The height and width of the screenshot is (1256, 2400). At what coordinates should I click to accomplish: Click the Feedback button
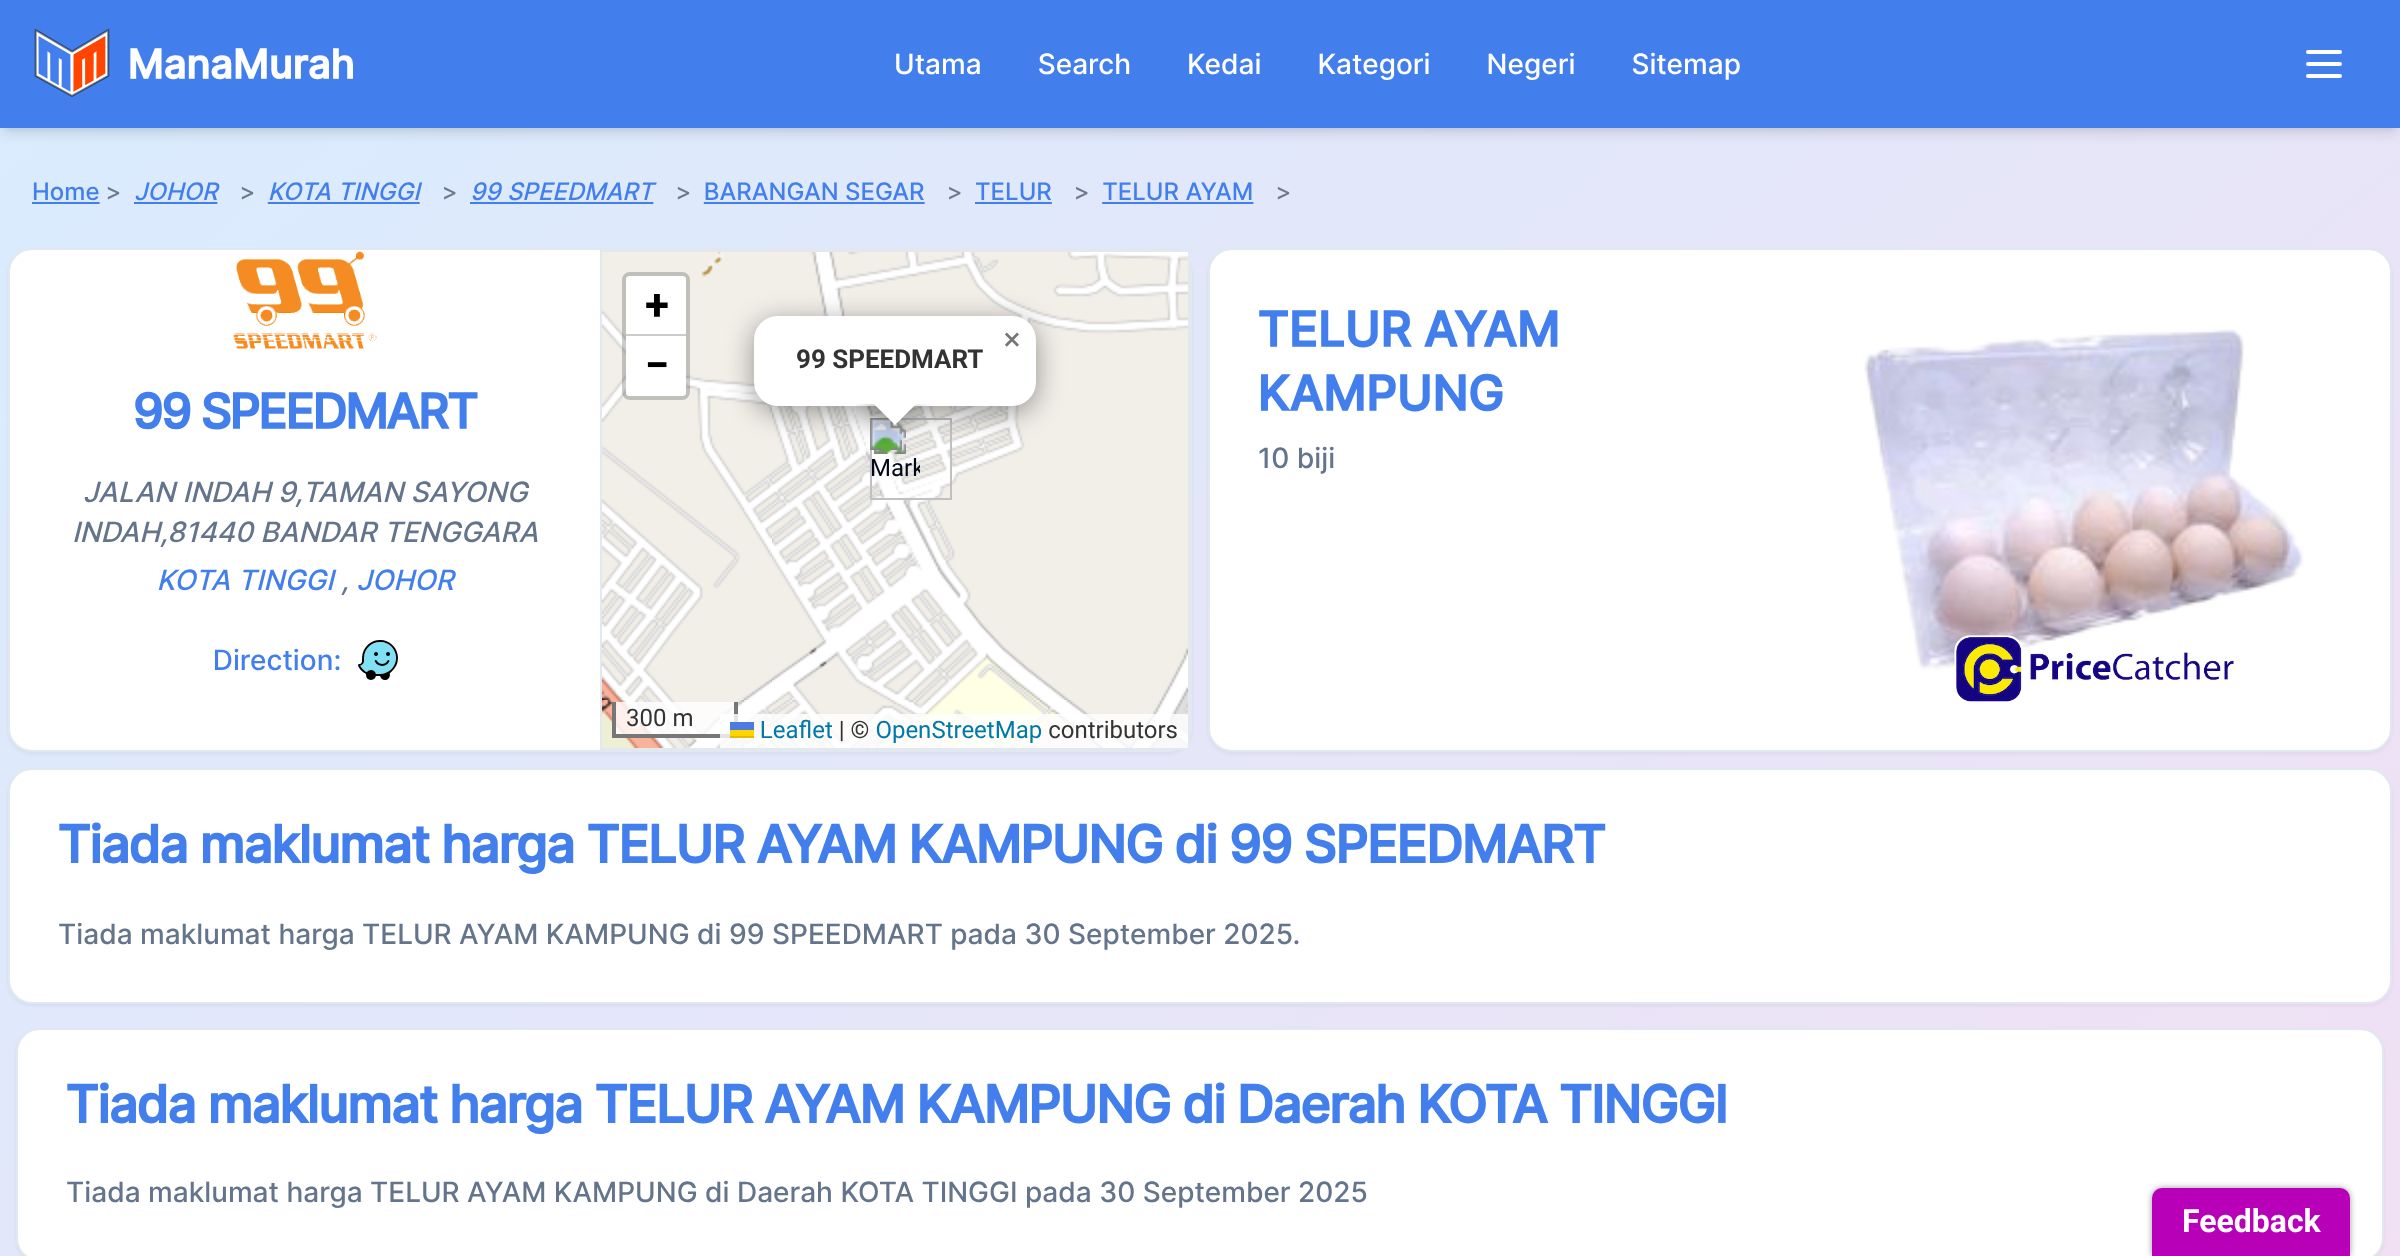click(x=2250, y=1220)
